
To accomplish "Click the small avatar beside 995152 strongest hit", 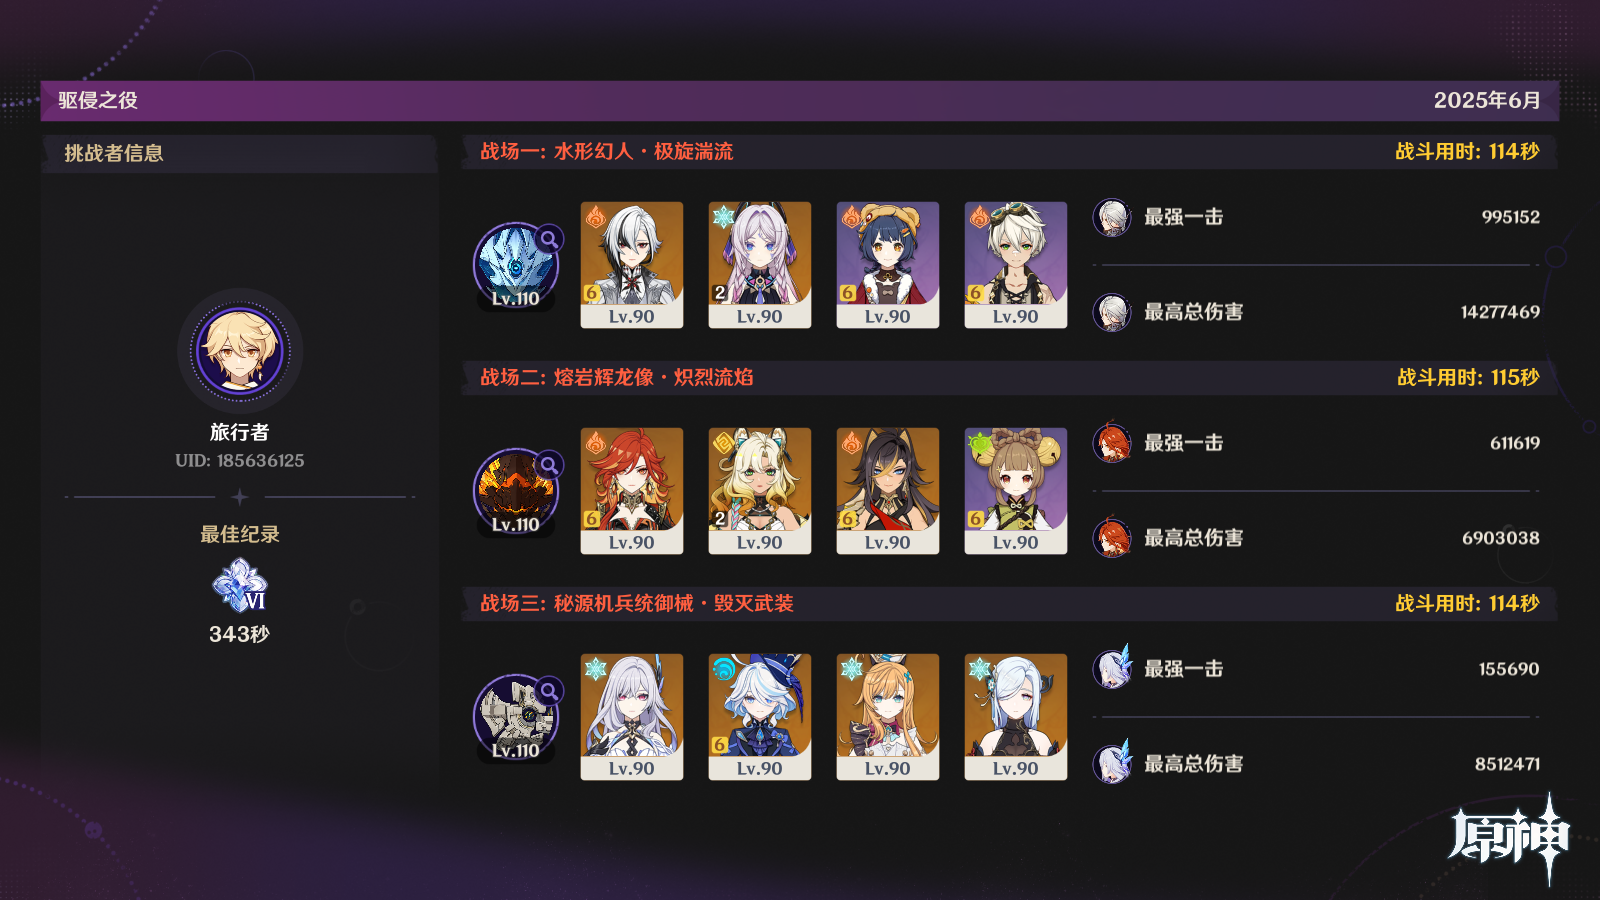I will click(x=1112, y=217).
